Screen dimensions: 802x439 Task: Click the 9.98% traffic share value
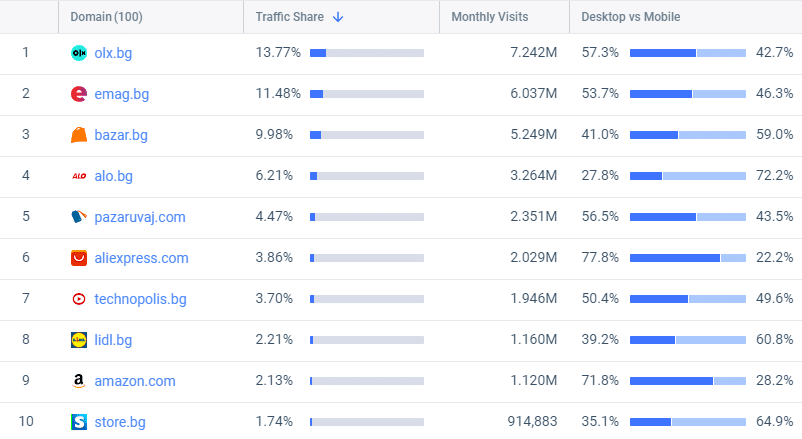tap(274, 135)
